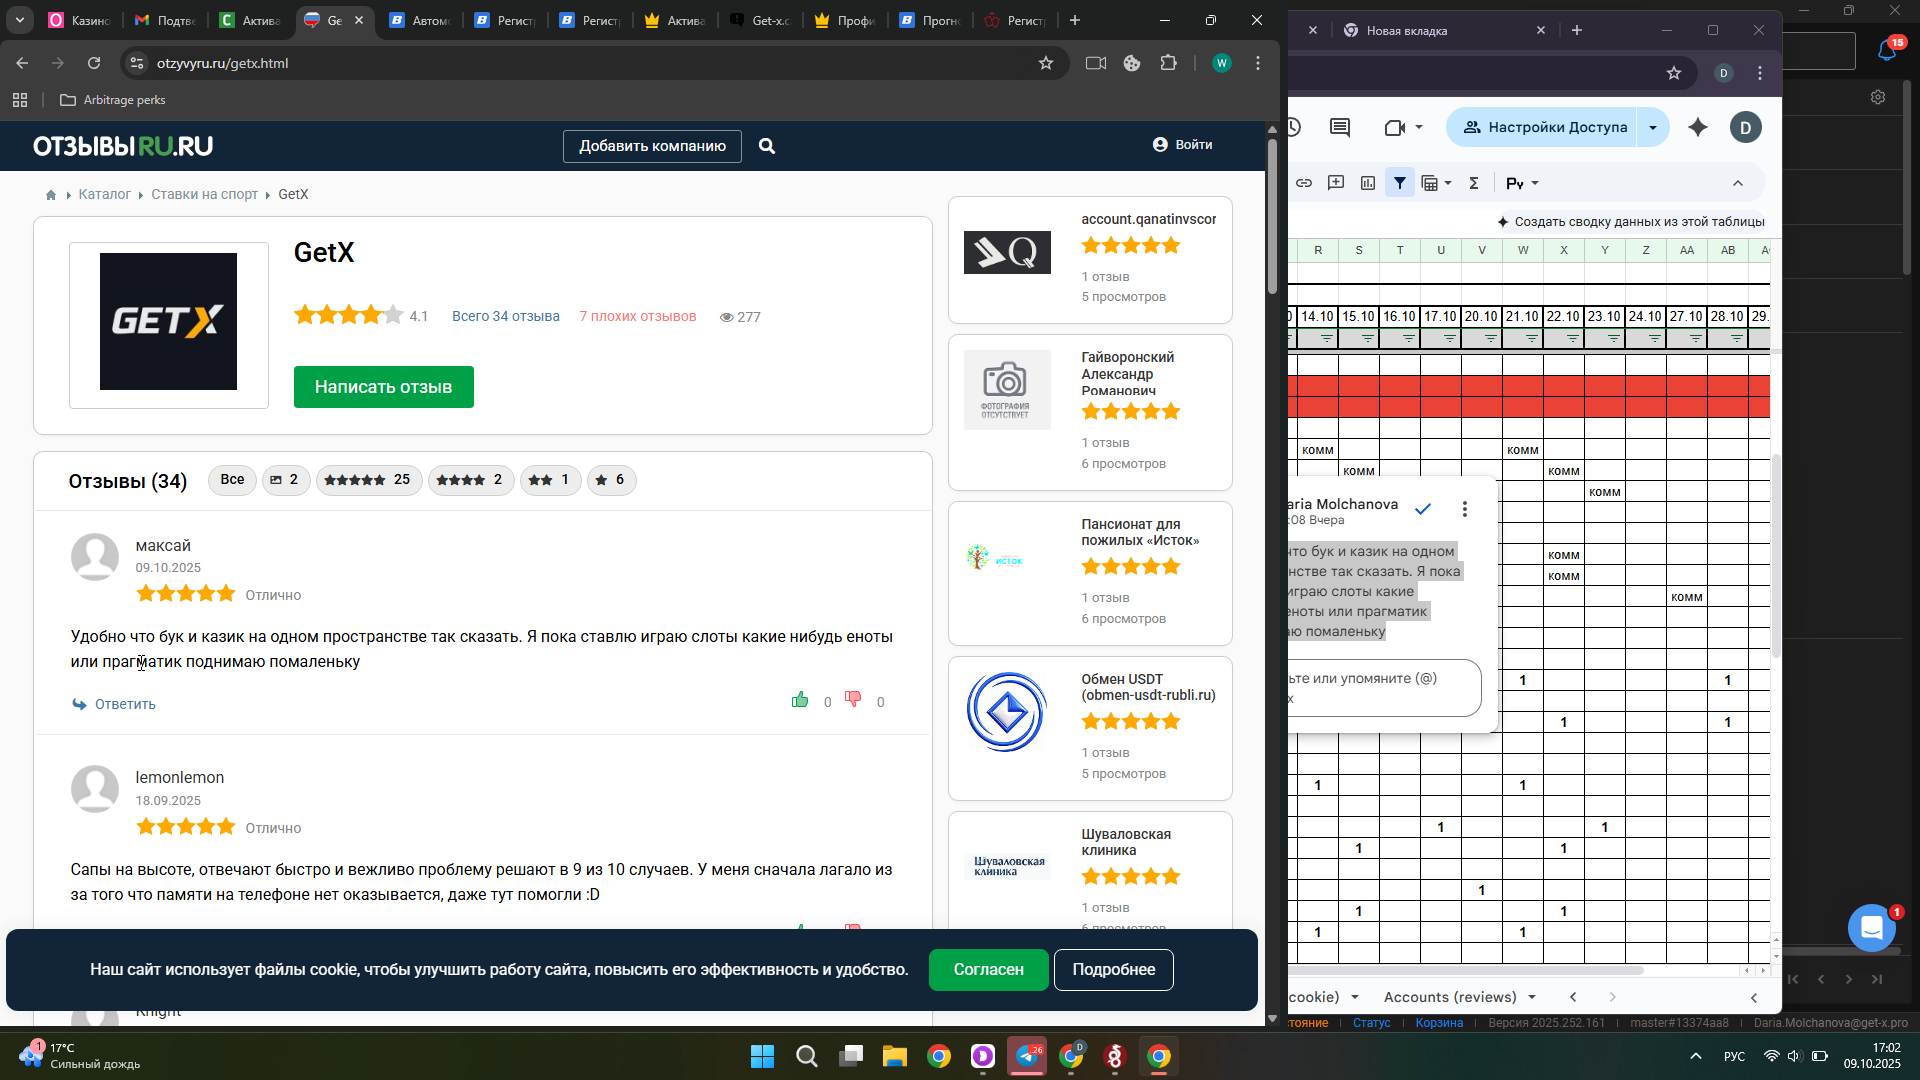Toggle the filter button in Sheets toolbar
This screenshot has height=1080, width=1920.
(1400, 183)
